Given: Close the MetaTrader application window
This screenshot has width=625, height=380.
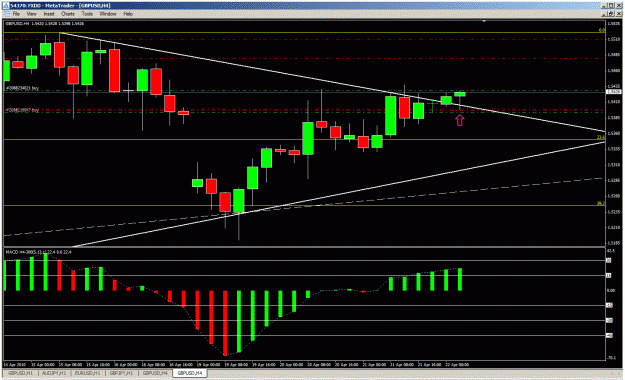Looking at the screenshot, I should 619,6.
